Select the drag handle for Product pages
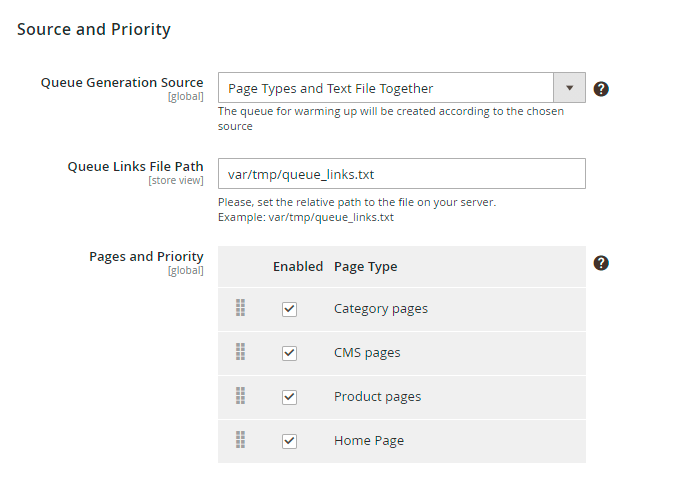 [x=240, y=396]
